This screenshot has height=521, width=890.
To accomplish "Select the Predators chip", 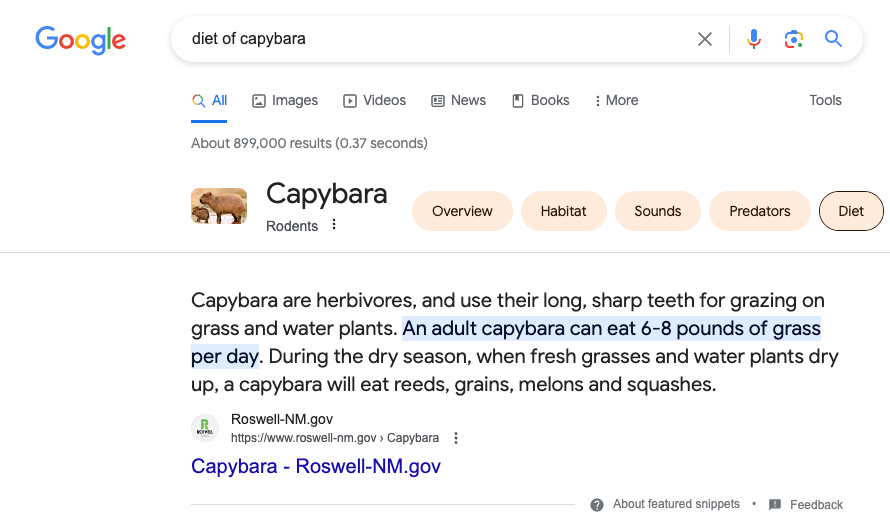I will (759, 211).
